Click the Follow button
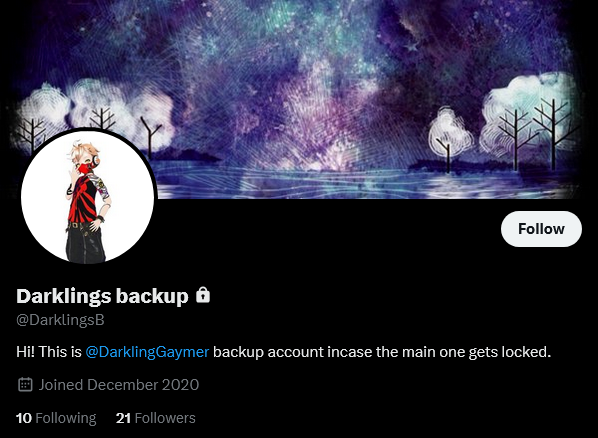The width and height of the screenshot is (598, 438). coord(541,229)
